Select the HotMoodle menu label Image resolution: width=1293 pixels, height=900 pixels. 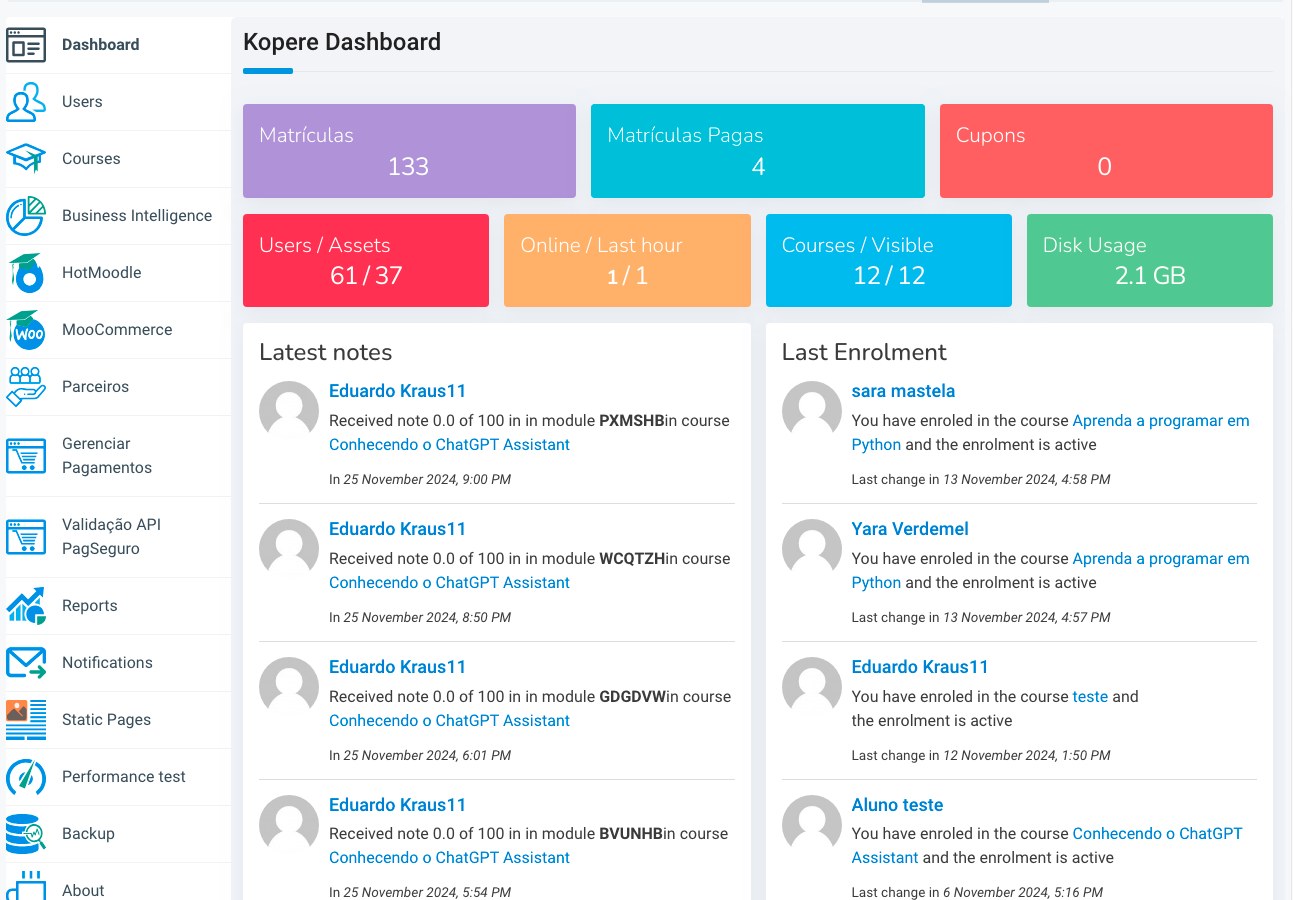(x=101, y=273)
